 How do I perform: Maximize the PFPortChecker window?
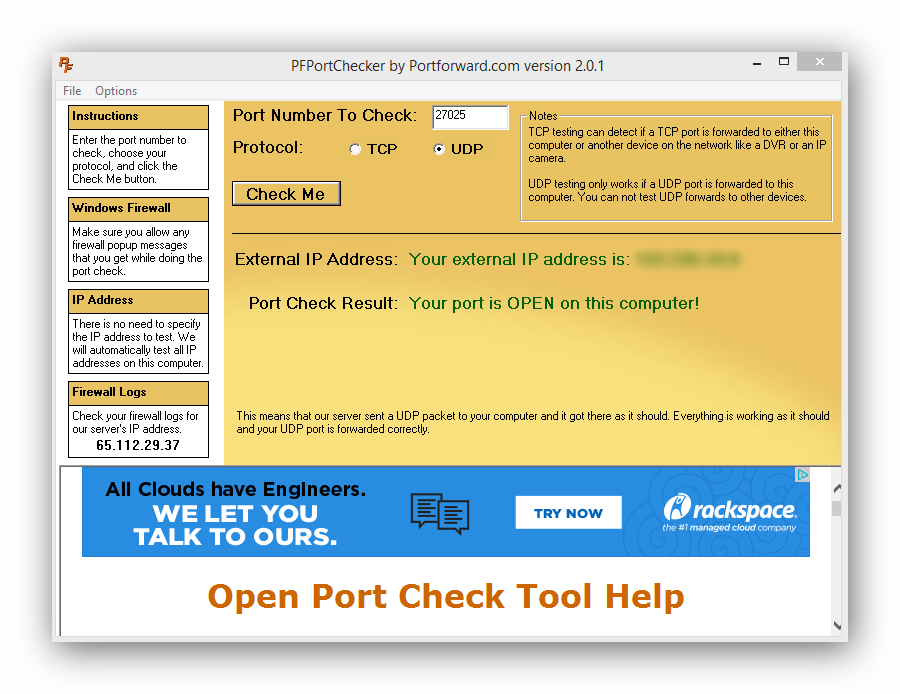(x=784, y=62)
